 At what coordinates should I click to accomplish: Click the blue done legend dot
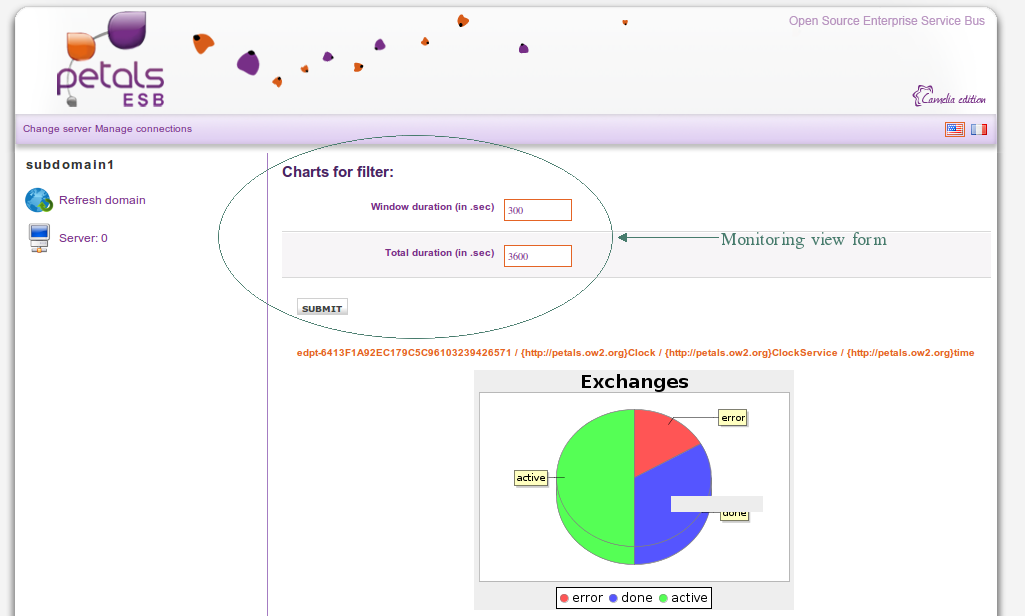[614, 598]
